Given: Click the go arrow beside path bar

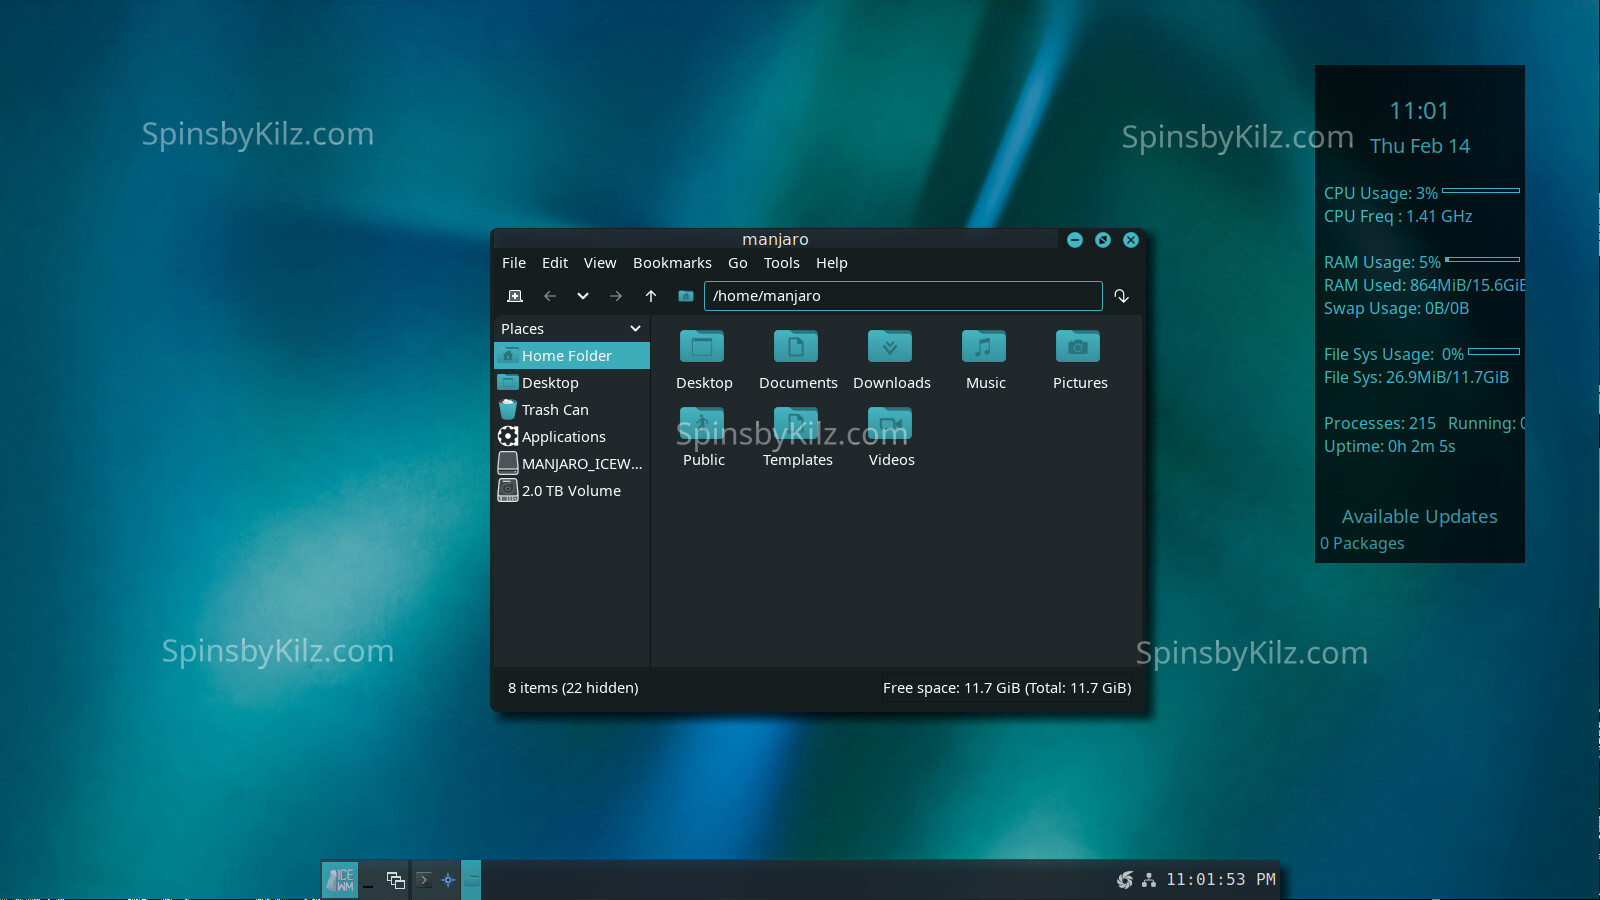Looking at the screenshot, I should 1121,296.
